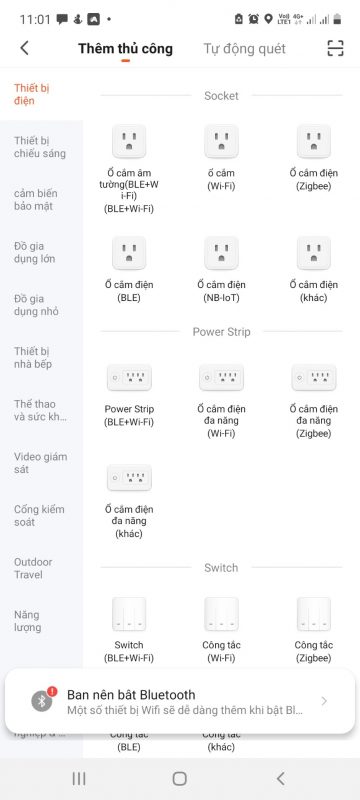The image size is (360, 800).
Task: Tap Android home navigation button
Action: [x=179, y=778]
